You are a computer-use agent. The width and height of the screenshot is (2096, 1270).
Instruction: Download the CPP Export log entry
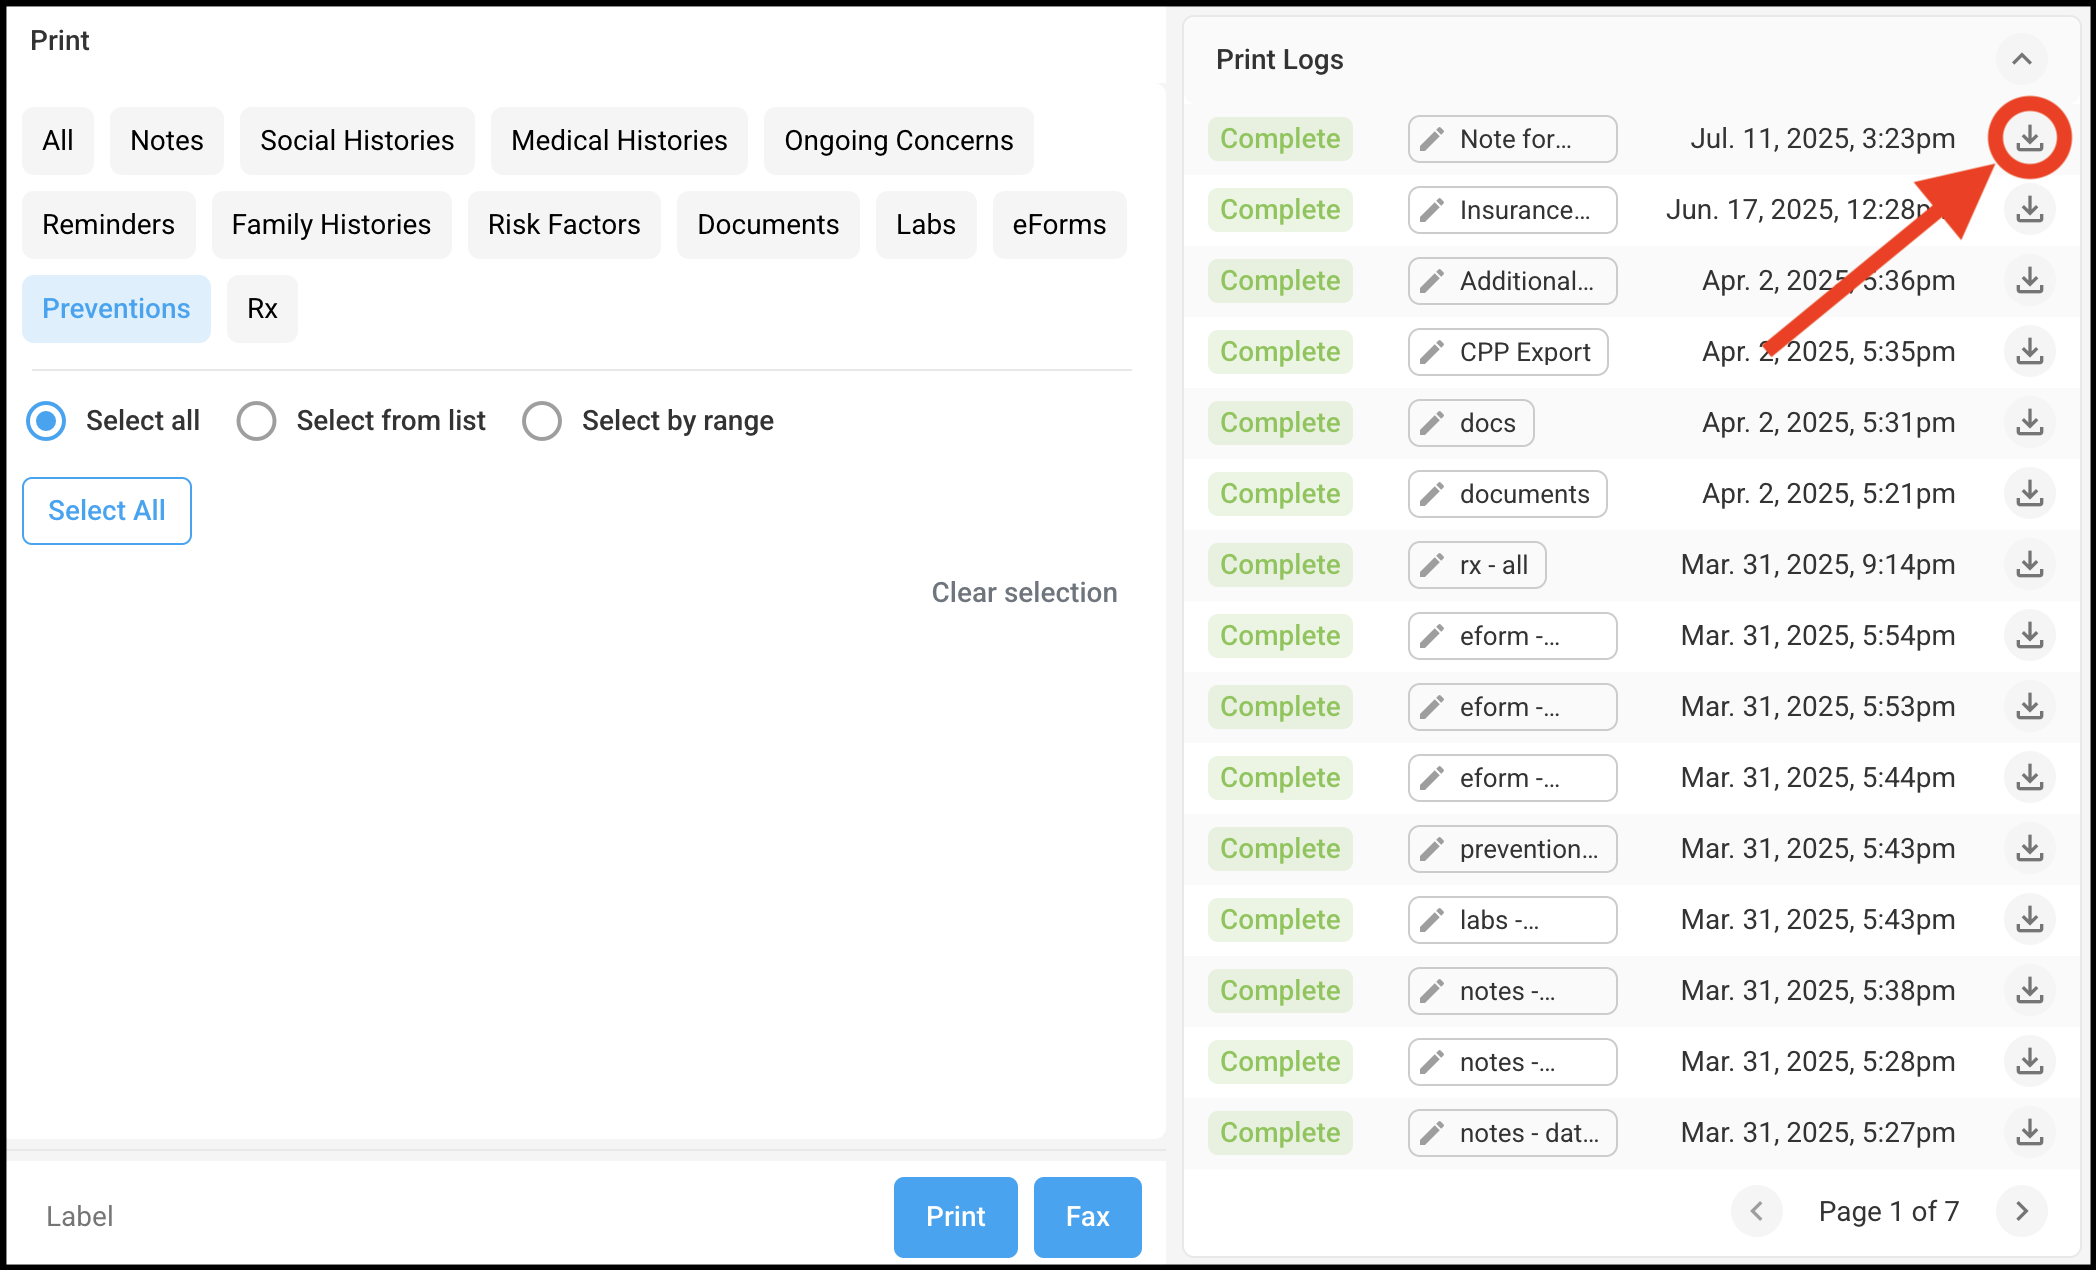[2029, 352]
